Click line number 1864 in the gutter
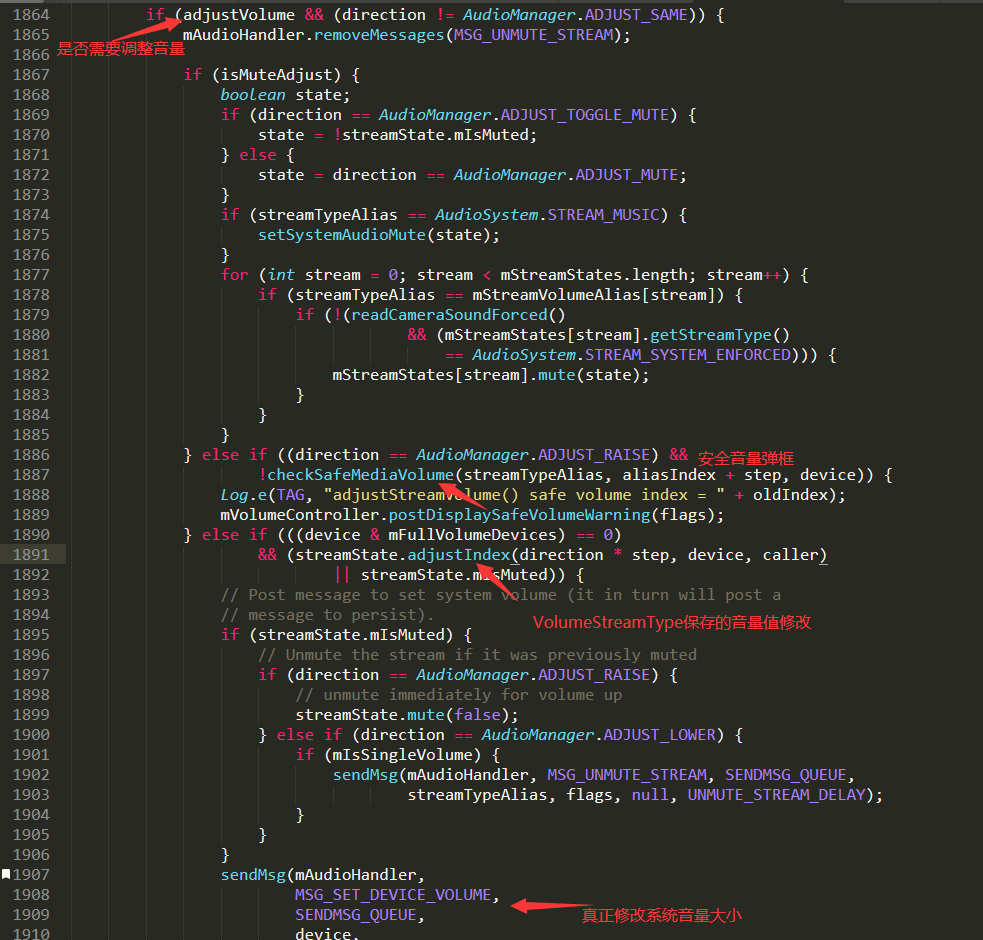The image size is (983, 940). pos(31,15)
